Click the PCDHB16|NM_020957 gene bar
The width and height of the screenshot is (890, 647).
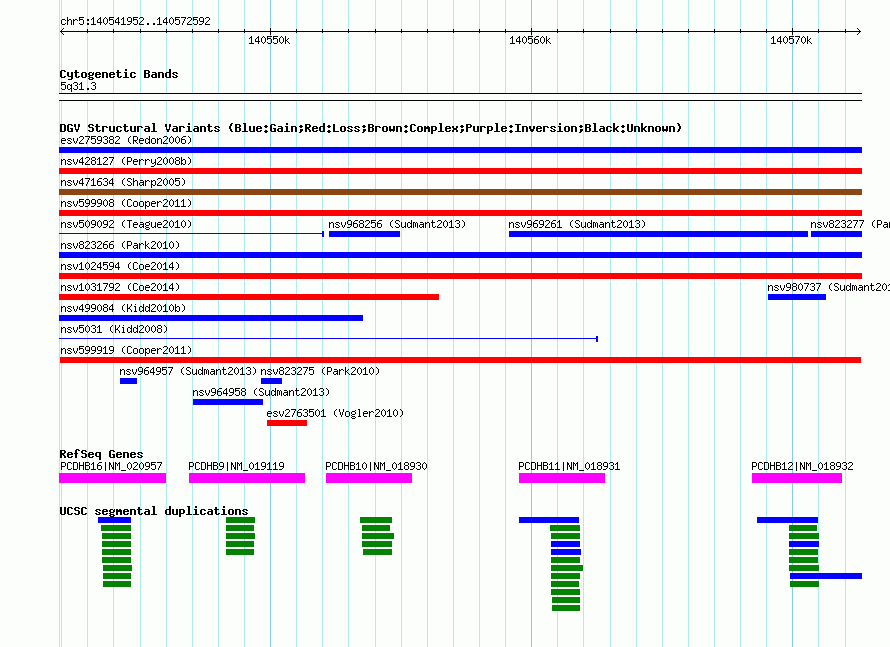[x=112, y=478]
